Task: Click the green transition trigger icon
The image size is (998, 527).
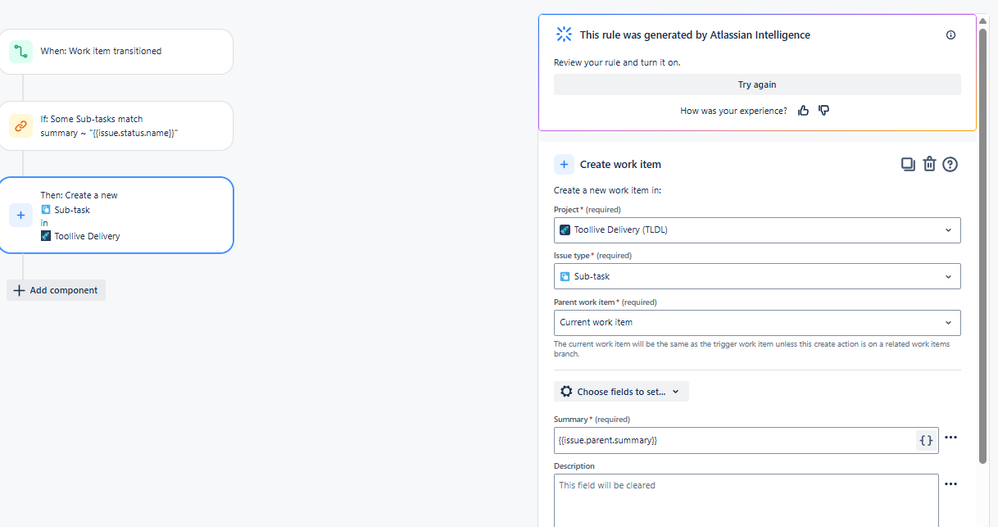Action: click(x=20, y=52)
